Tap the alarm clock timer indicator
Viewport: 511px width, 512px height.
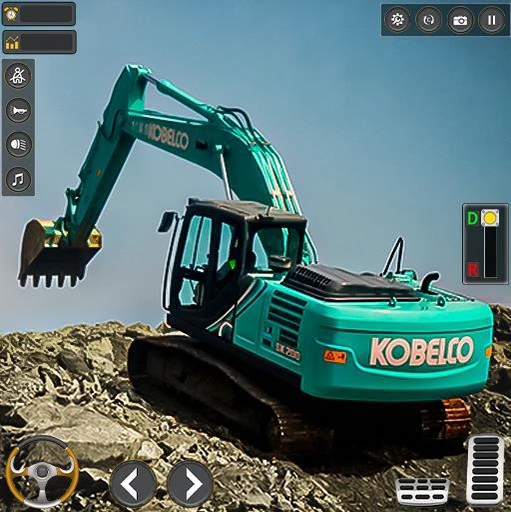pyautogui.click(x=39, y=14)
